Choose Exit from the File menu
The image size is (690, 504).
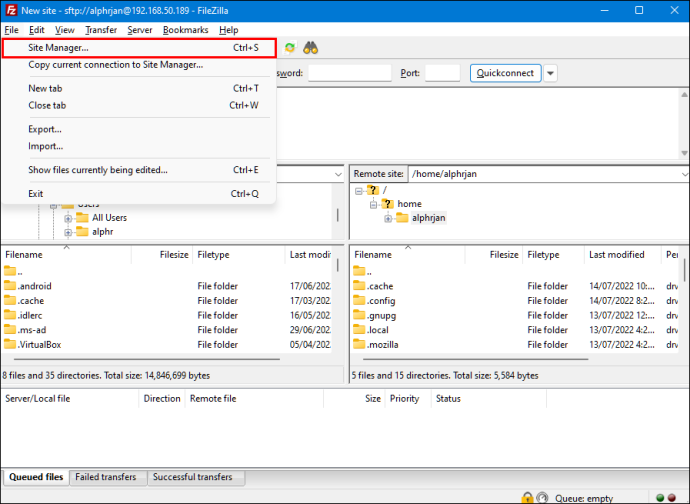click(x=139, y=194)
